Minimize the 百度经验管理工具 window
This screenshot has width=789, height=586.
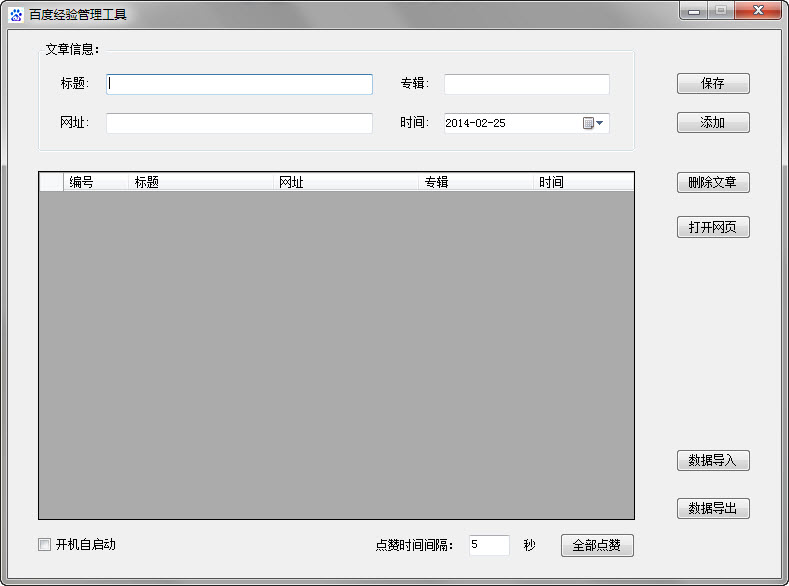(x=694, y=11)
